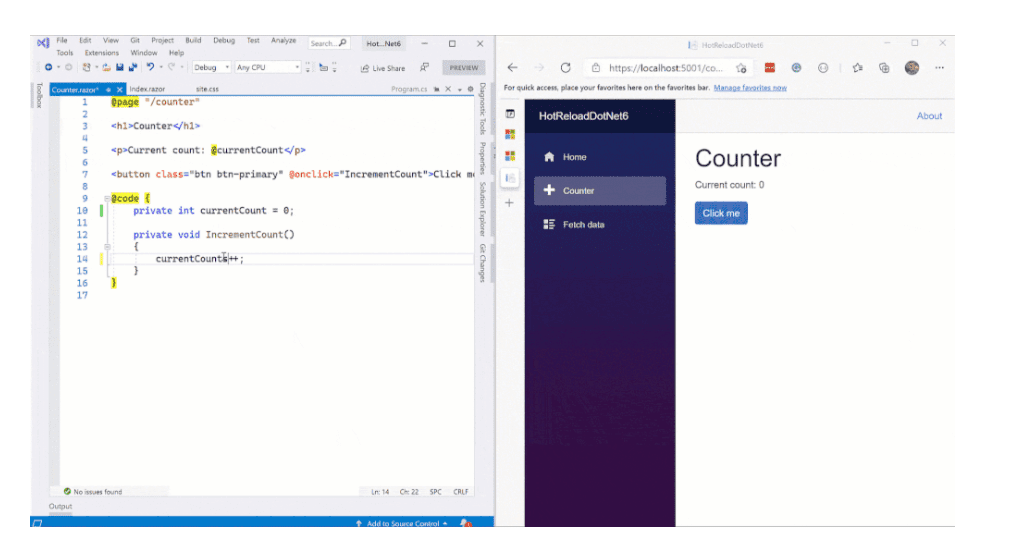
Task: Open Edge Settings and more menu
Action: coord(939,67)
